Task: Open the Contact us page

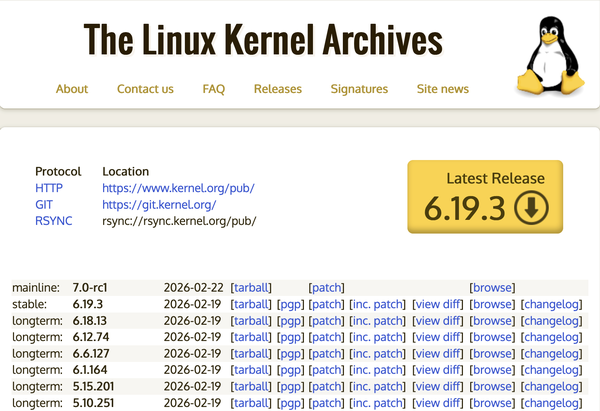Action: click(x=145, y=89)
